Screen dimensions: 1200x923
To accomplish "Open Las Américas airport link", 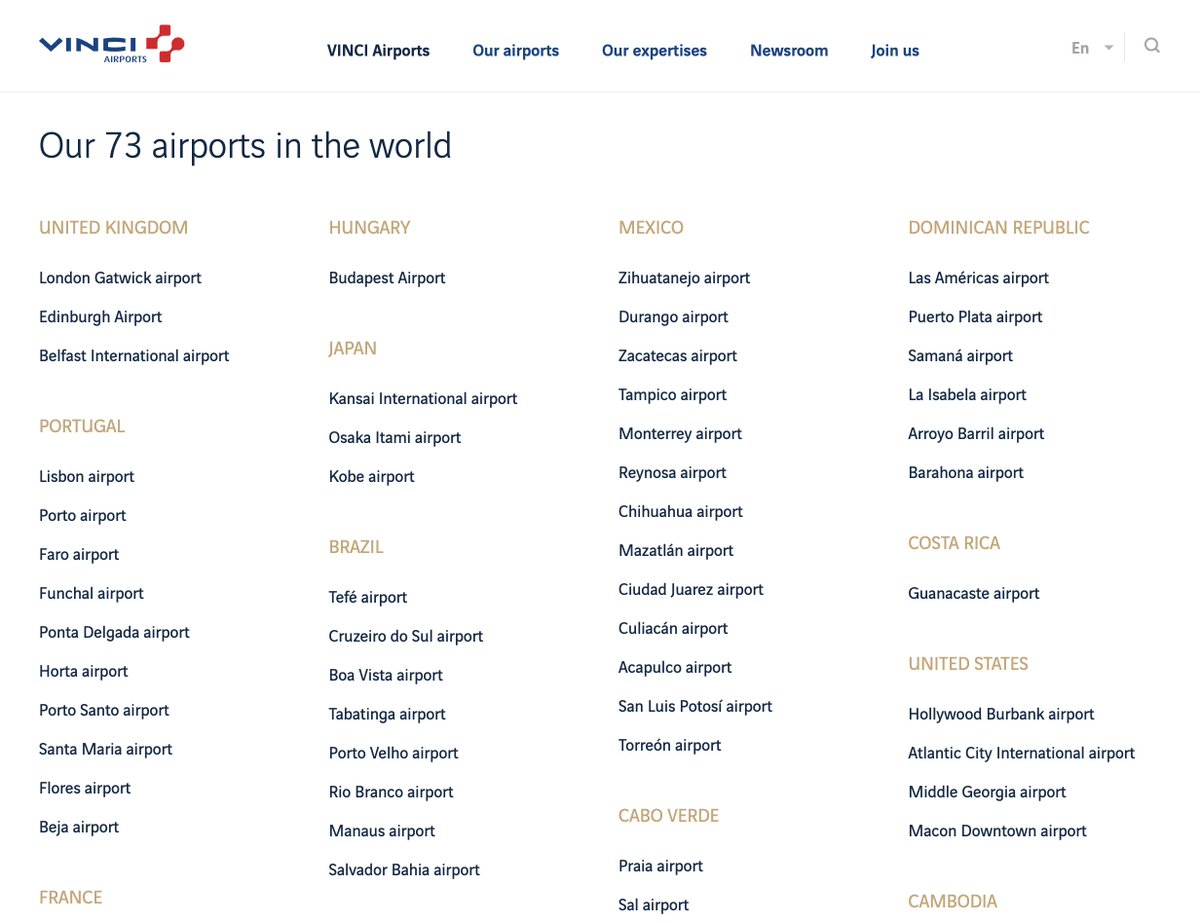I will pyautogui.click(x=979, y=278).
